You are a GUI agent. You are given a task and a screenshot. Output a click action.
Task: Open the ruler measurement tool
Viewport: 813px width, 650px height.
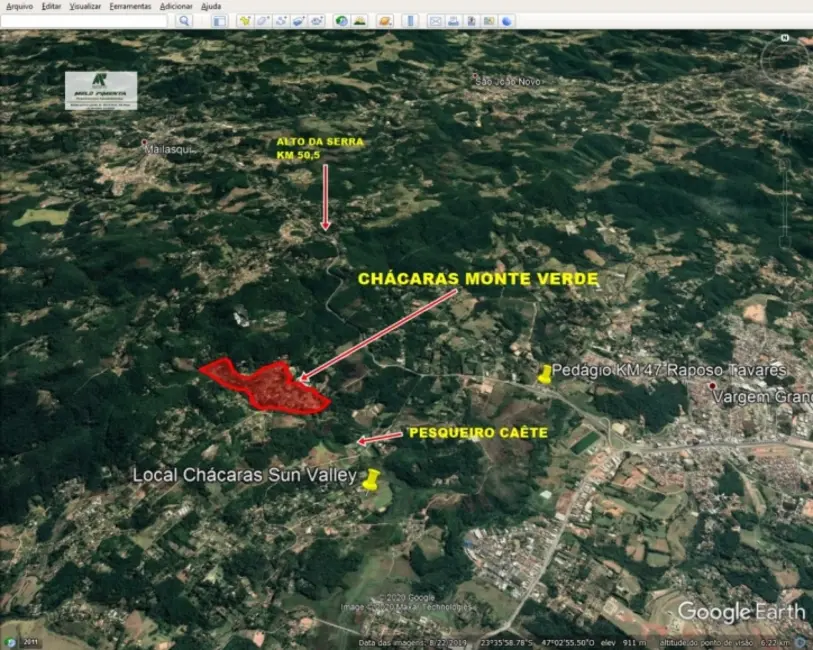pyautogui.click(x=408, y=20)
